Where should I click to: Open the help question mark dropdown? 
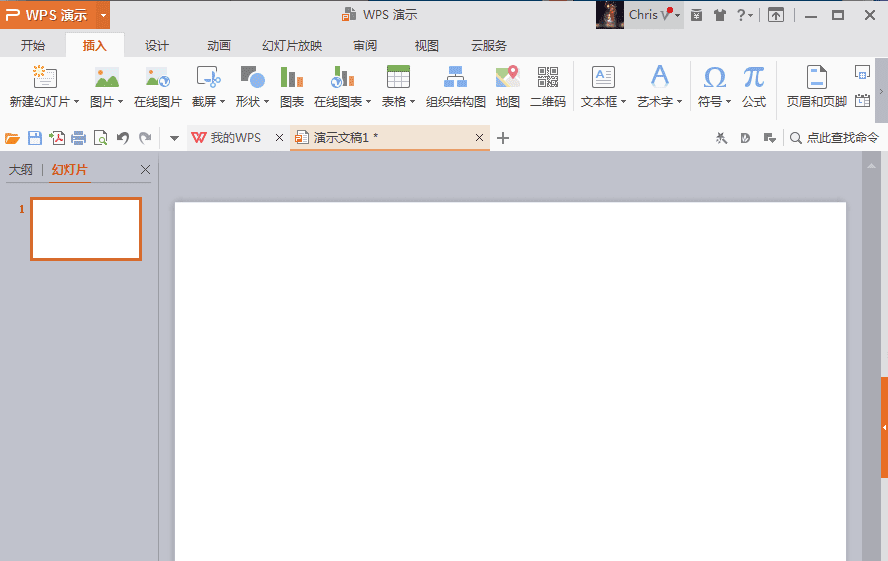(744, 15)
